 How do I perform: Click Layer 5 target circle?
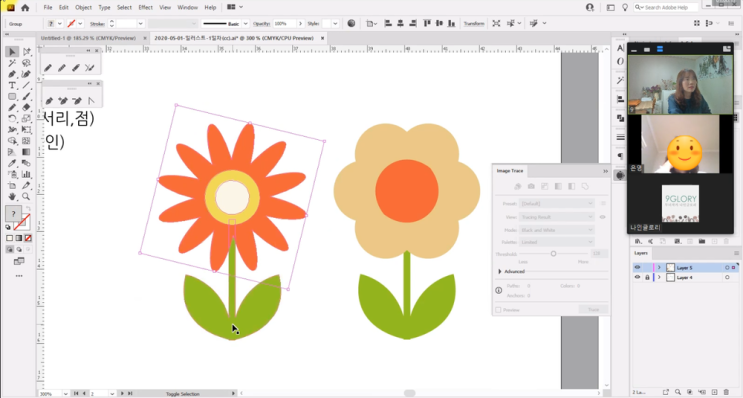[x=727, y=268]
